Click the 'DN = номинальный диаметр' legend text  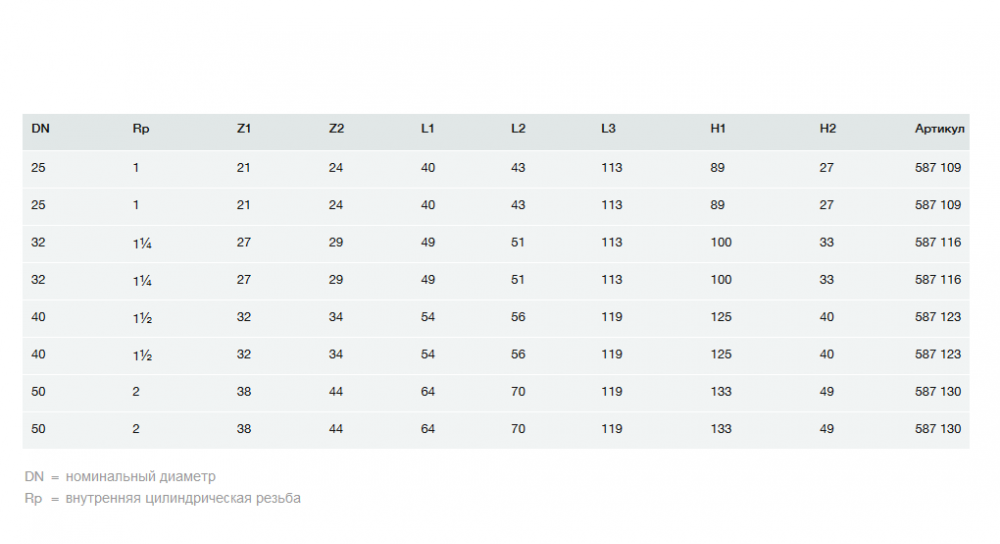coord(120,477)
